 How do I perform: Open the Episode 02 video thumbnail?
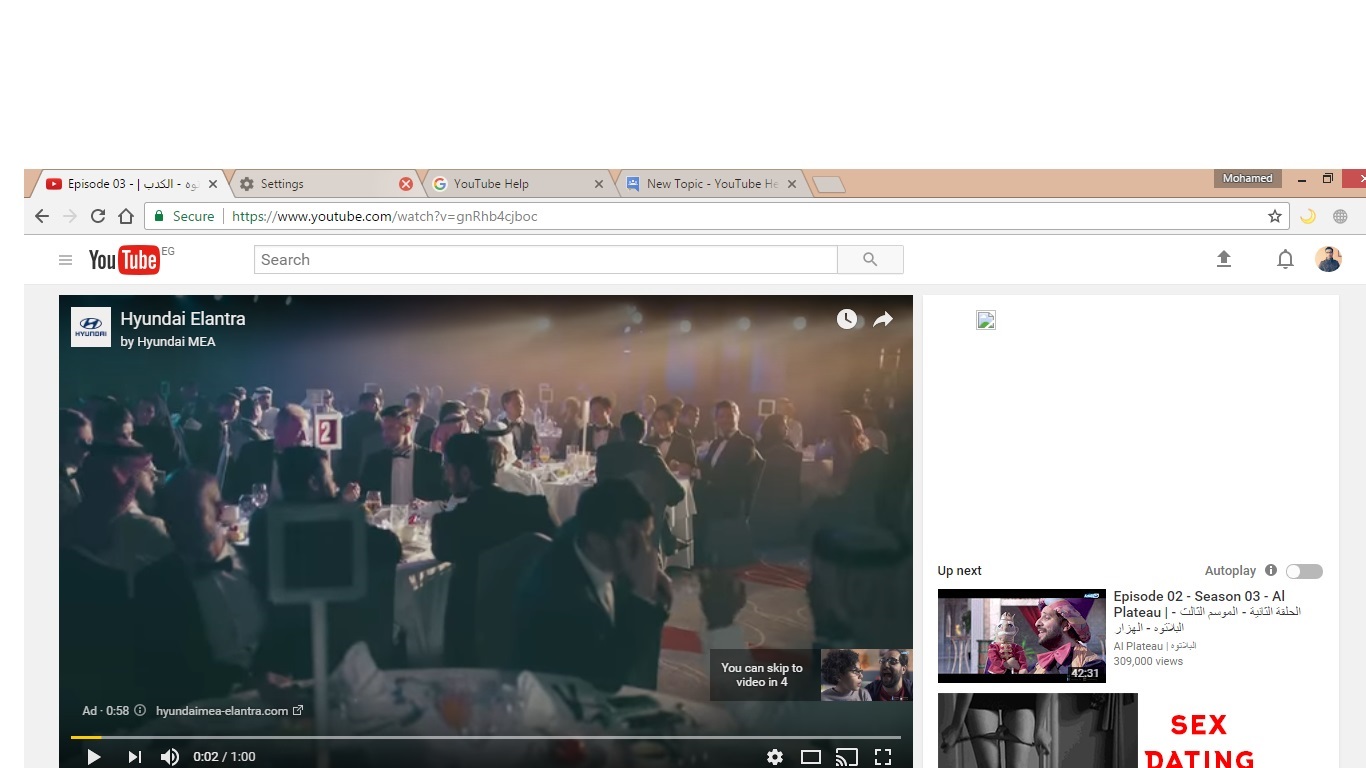pyautogui.click(x=1022, y=636)
